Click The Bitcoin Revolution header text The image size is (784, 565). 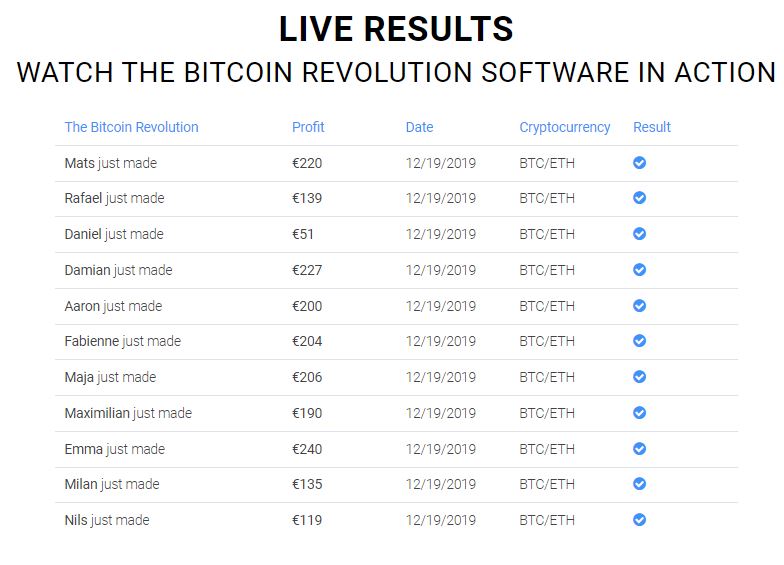tap(132, 127)
